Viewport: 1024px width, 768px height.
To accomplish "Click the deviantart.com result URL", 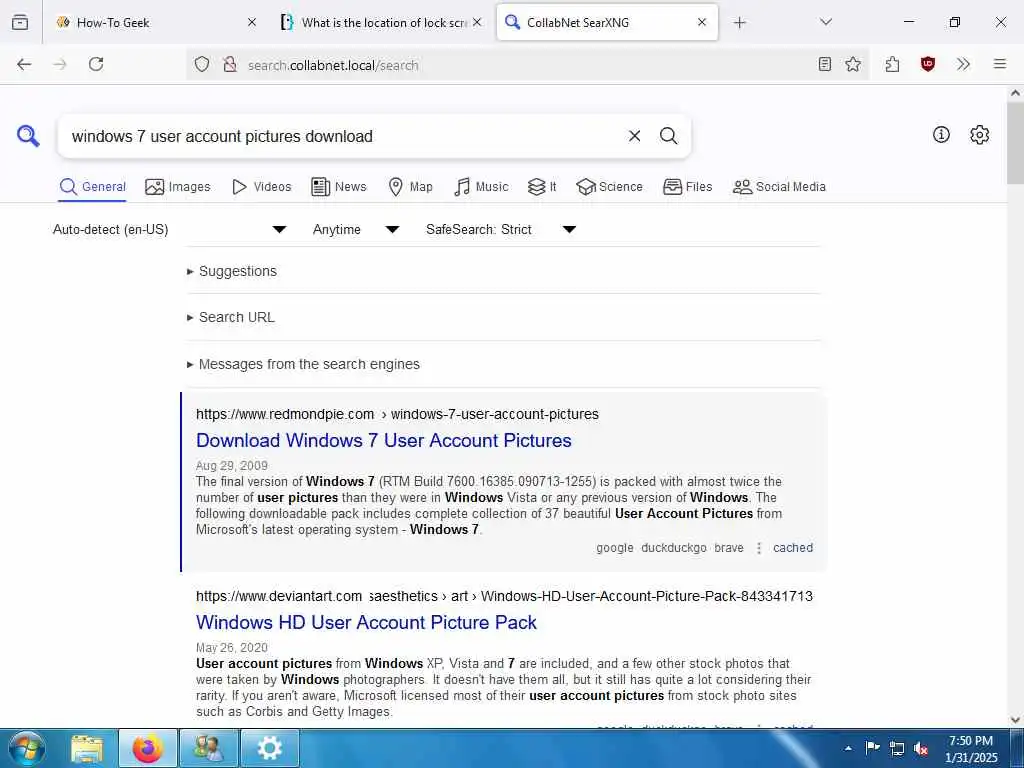I will [504, 596].
